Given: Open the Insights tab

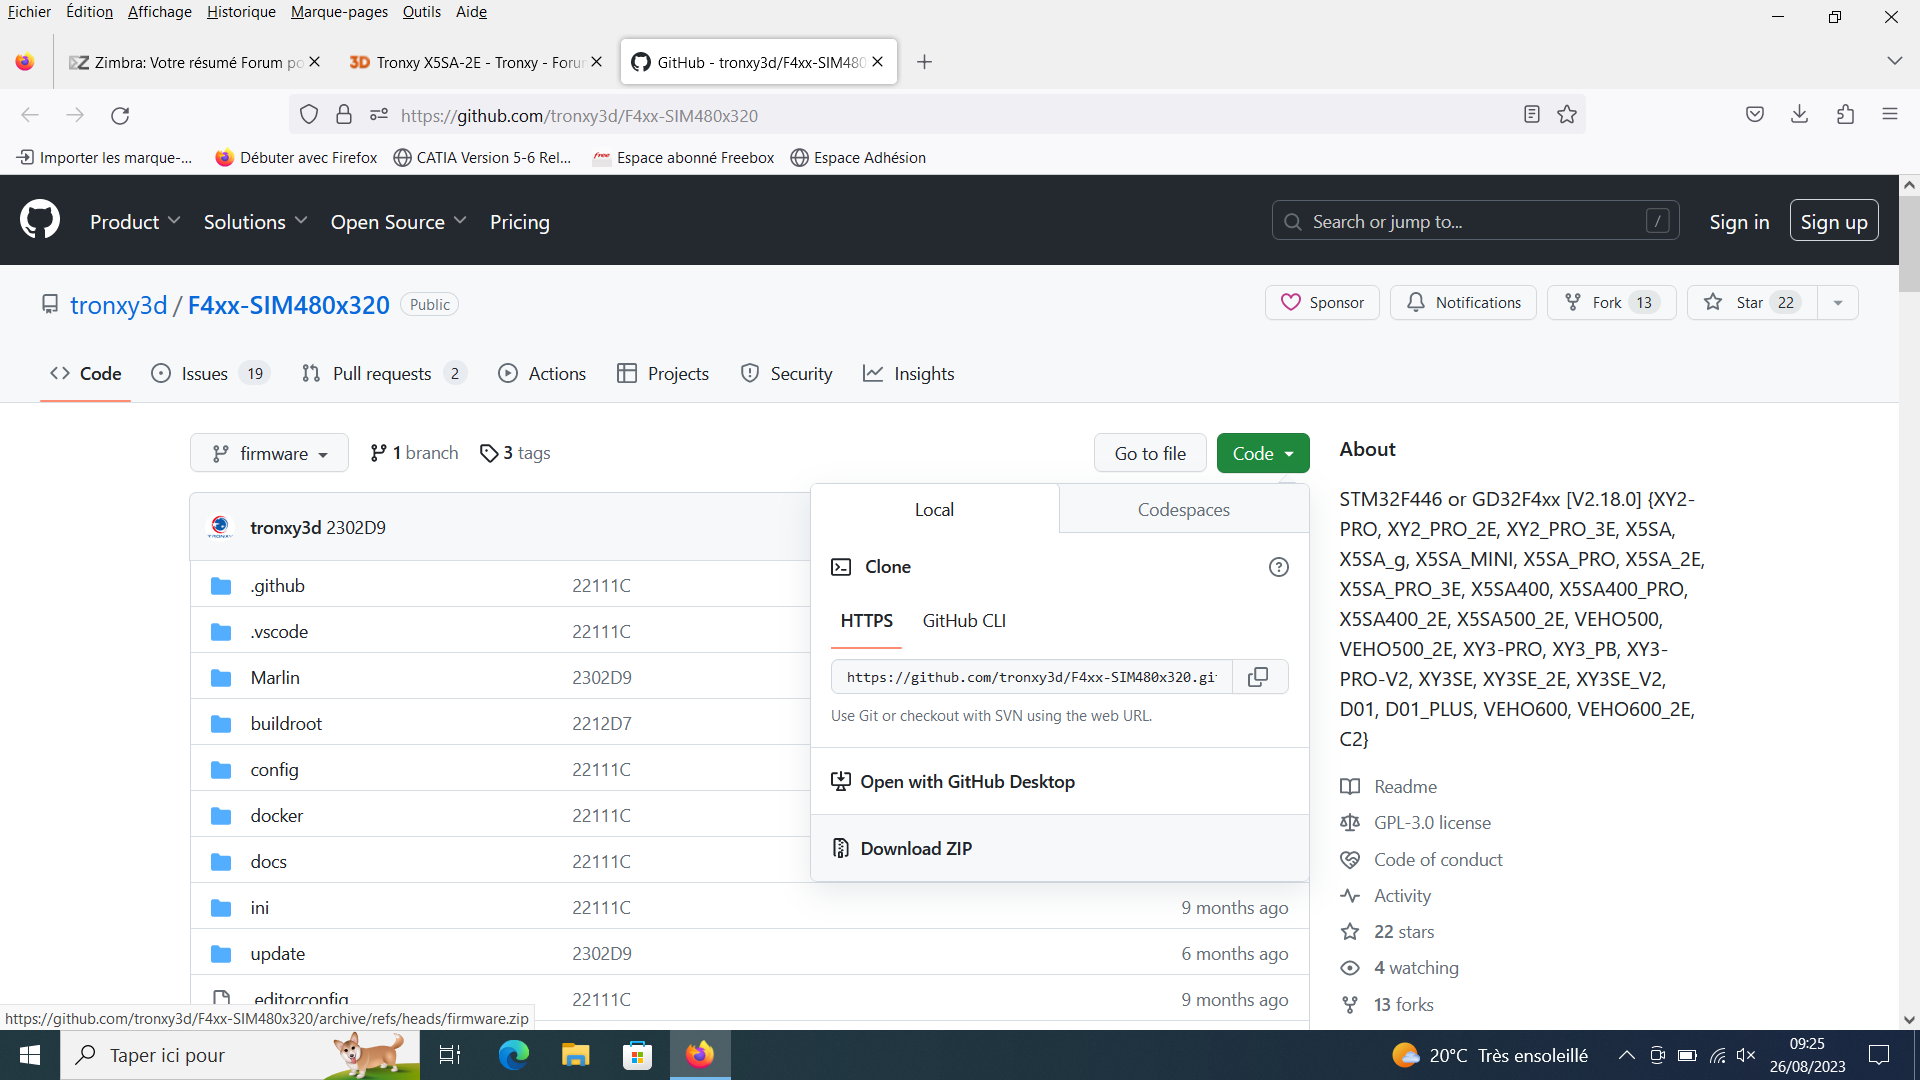Looking at the screenshot, I should [908, 374].
